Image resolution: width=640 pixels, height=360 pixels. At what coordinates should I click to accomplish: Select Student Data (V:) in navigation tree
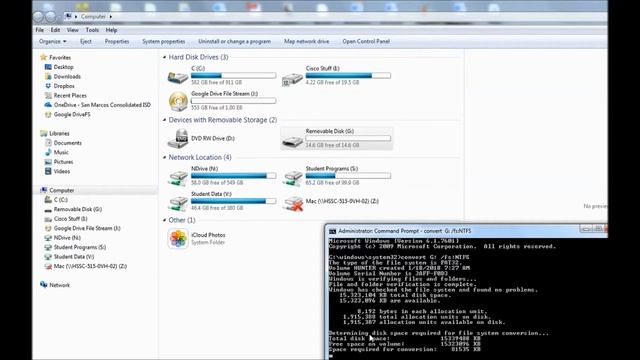coord(74,257)
